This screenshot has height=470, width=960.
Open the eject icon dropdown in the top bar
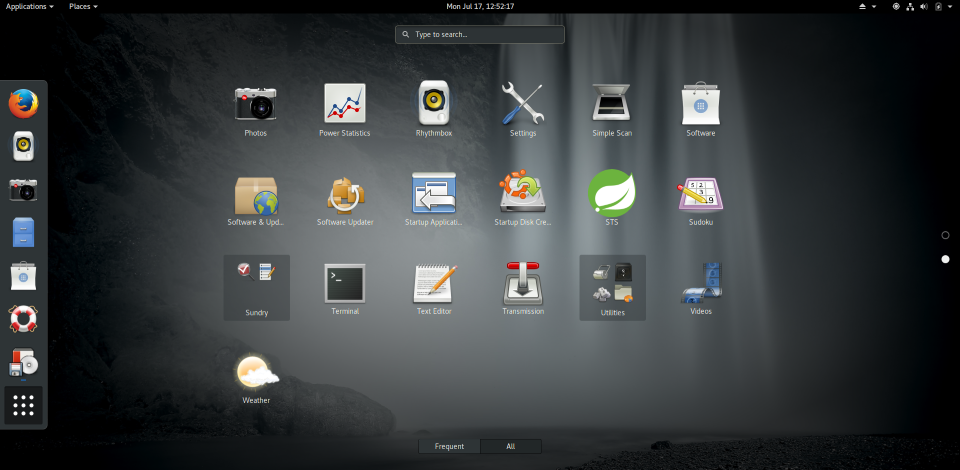pos(868,6)
